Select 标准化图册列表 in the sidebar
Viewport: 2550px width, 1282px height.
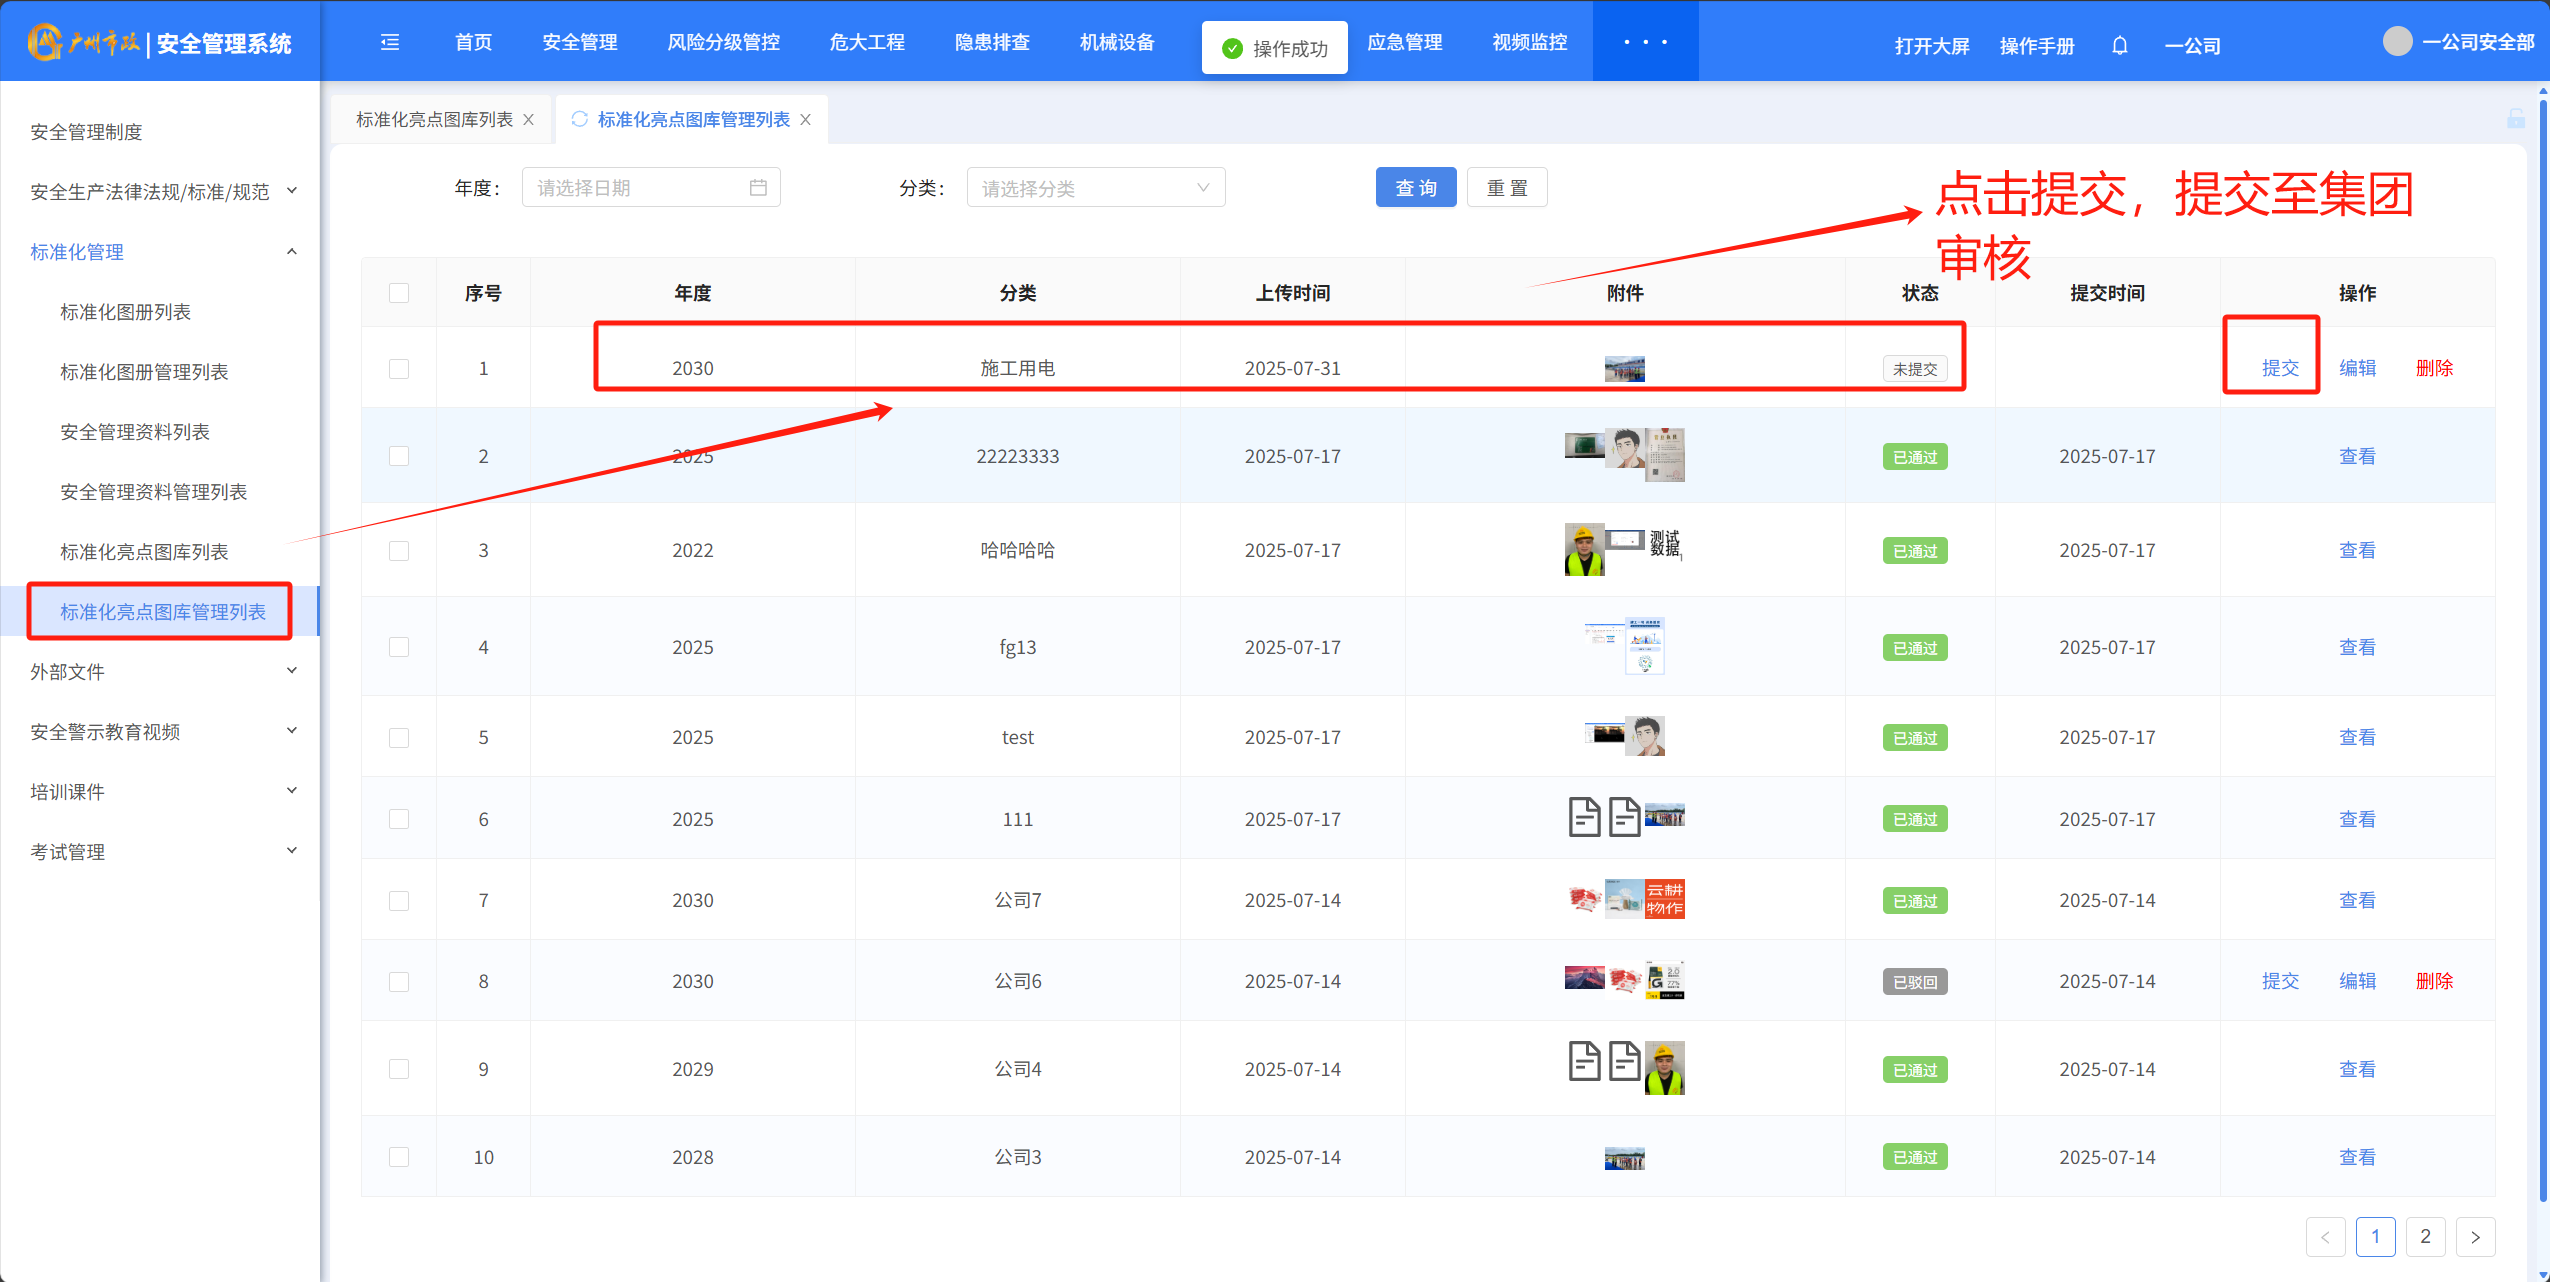(x=126, y=312)
